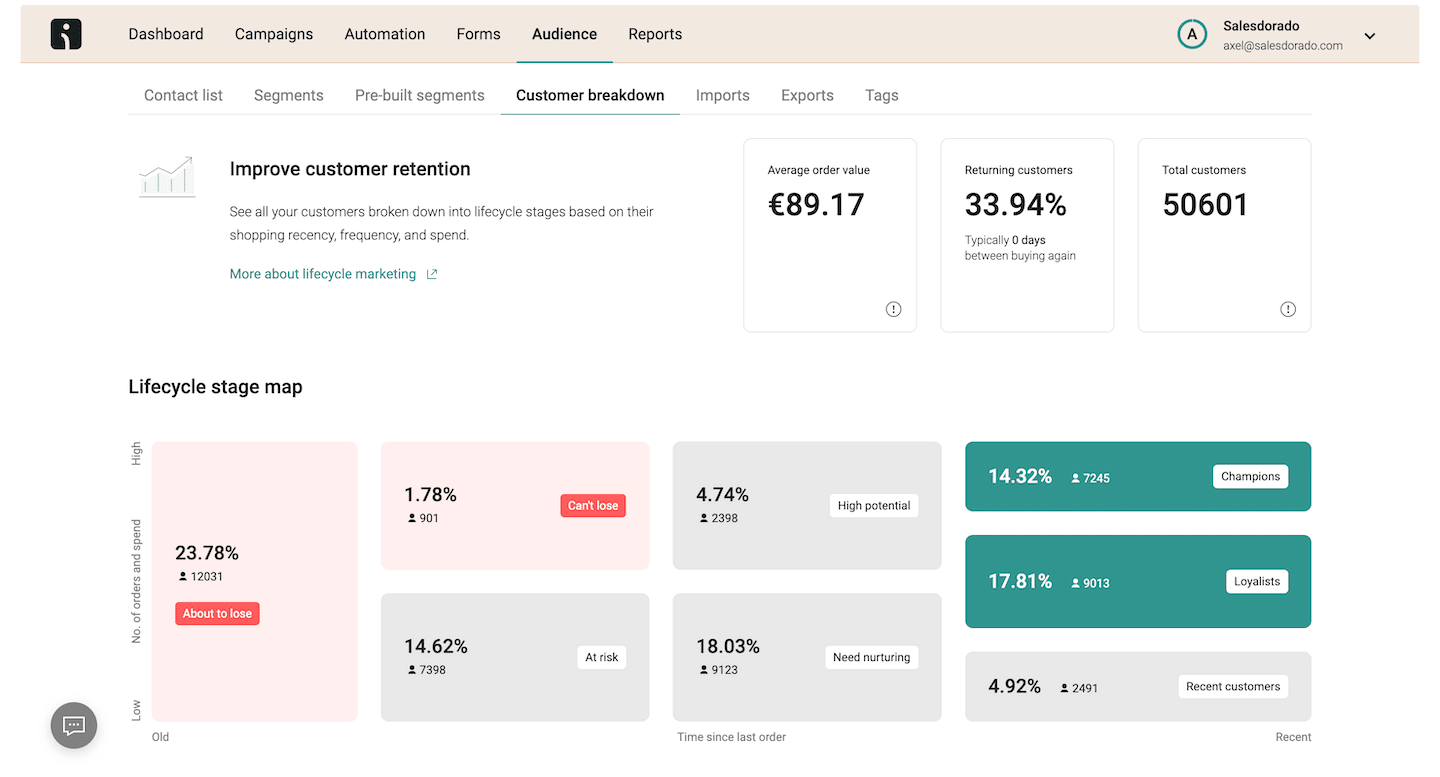This screenshot has width=1440, height=777.
Task: Open the Reports menu
Action: point(655,34)
